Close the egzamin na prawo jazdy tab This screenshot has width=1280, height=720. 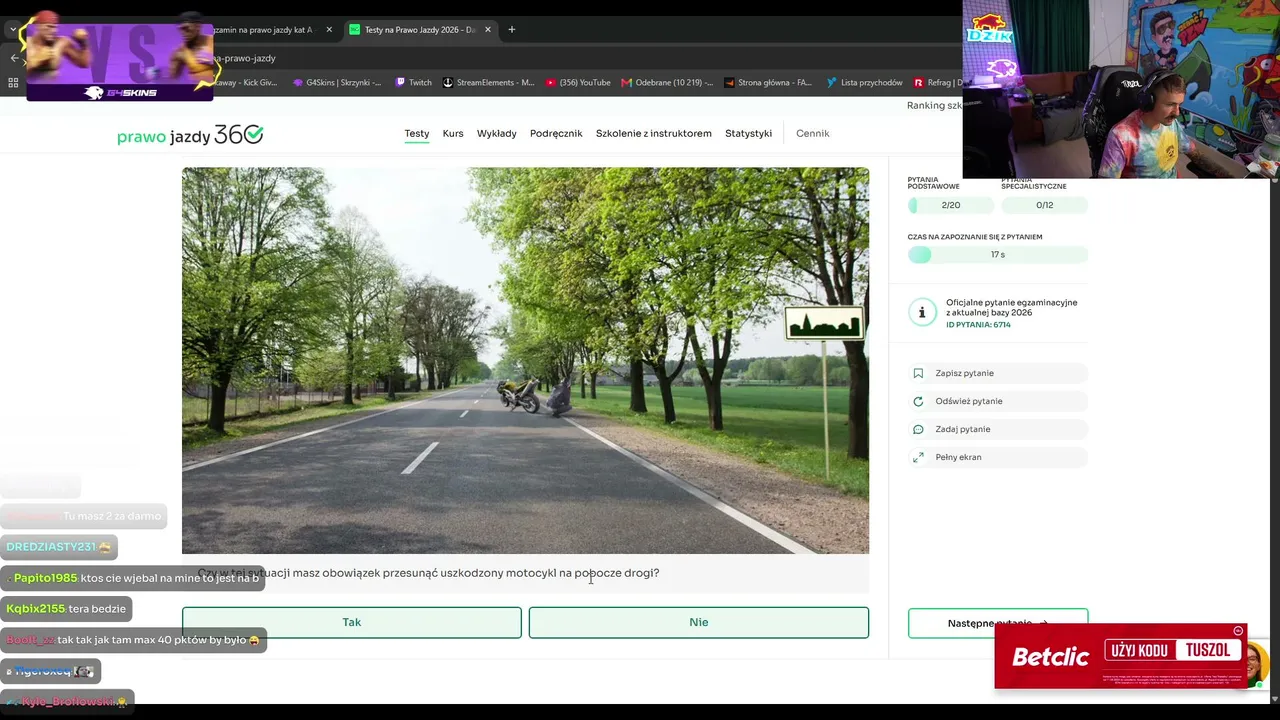coord(329,30)
